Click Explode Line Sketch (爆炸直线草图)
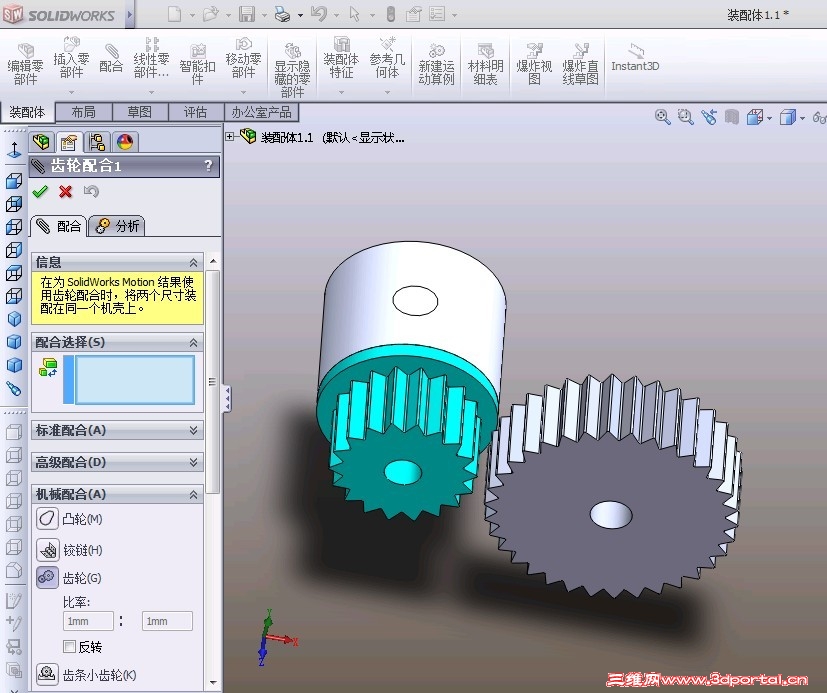 tap(580, 64)
